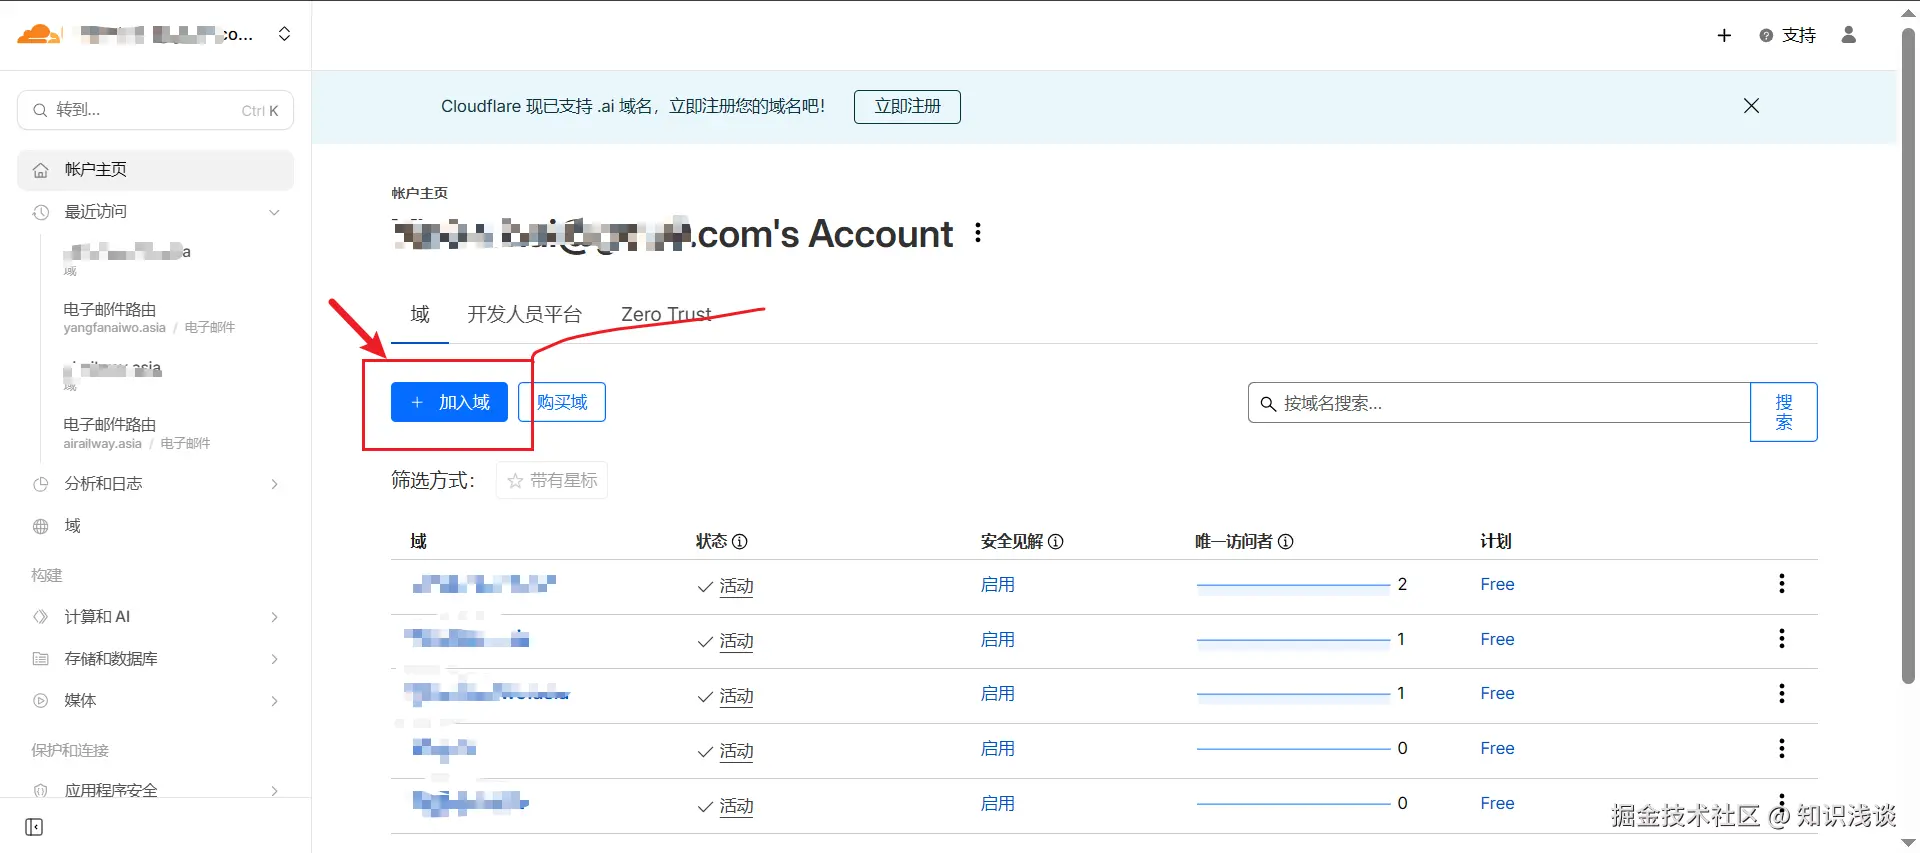The width and height of the screenshot is (1920, 853).
Task: Click the 购买域 button
Action: (x=562, y=402)
